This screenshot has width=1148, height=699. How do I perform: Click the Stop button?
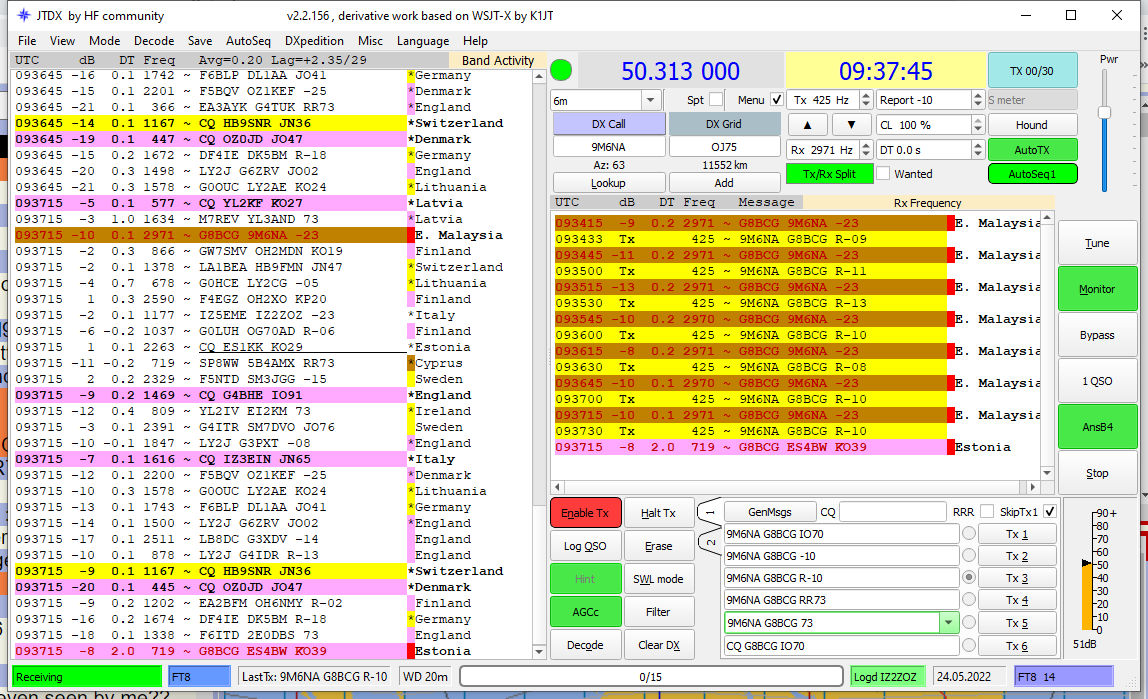tap(1097, 474)
